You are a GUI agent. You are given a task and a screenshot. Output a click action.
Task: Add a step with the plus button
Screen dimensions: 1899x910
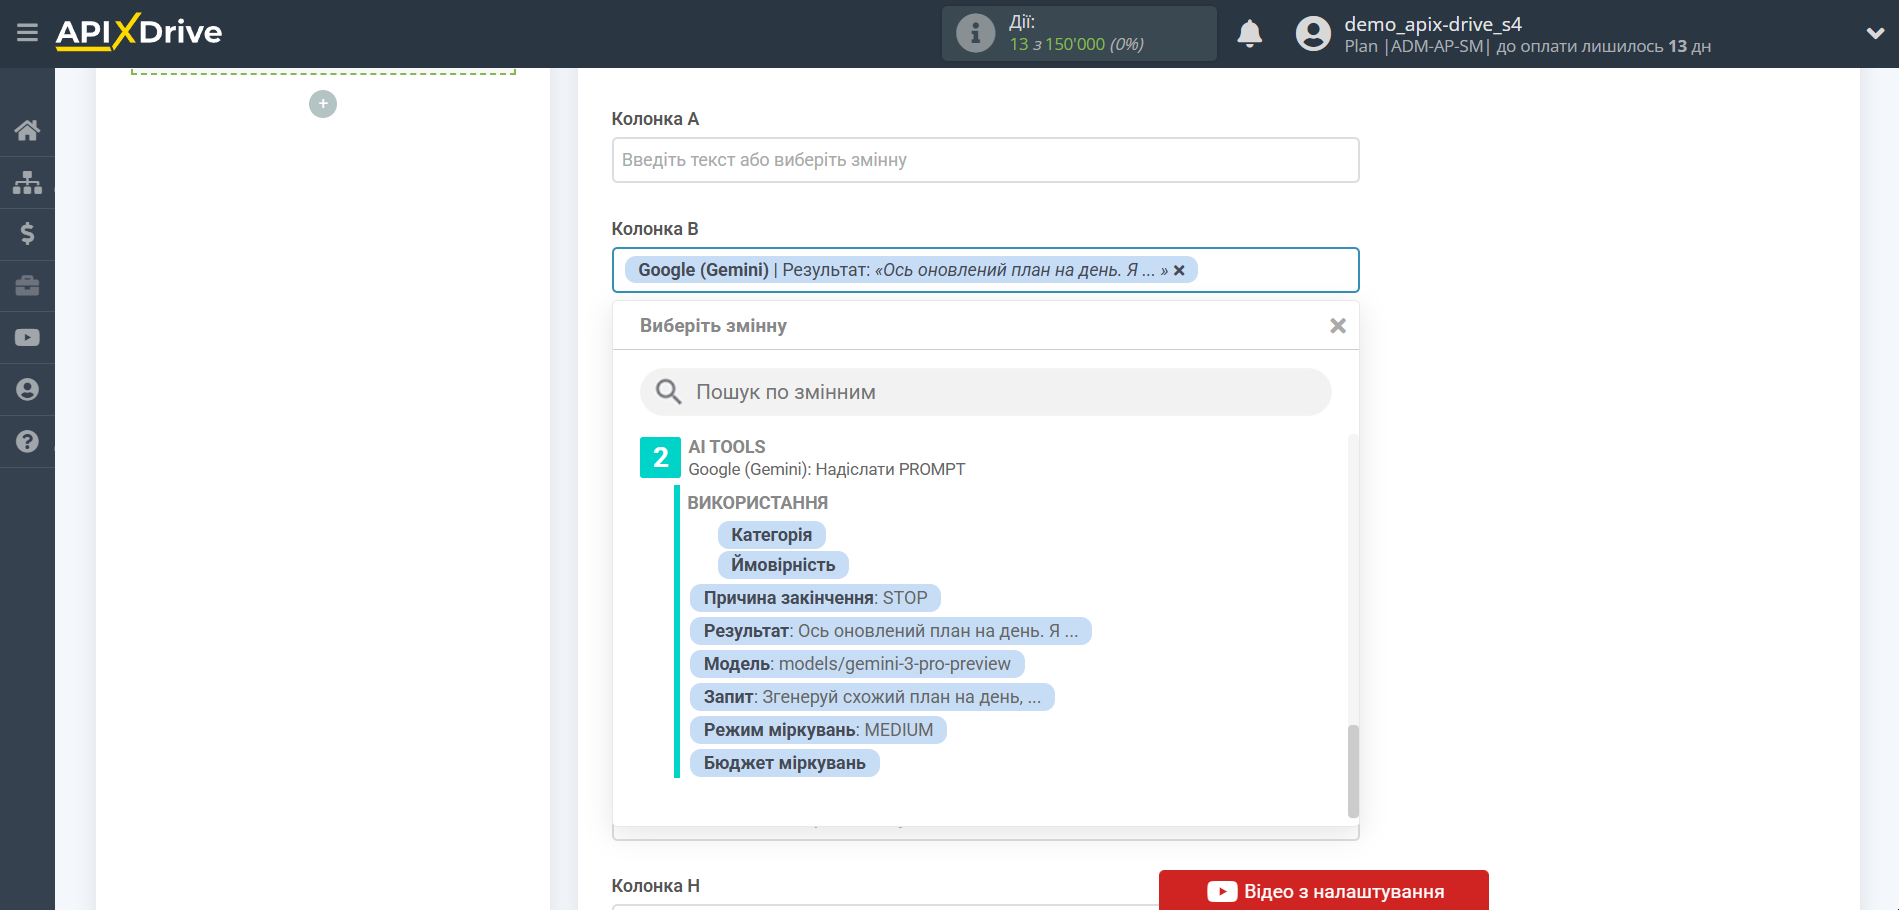(x=323, y=104)
